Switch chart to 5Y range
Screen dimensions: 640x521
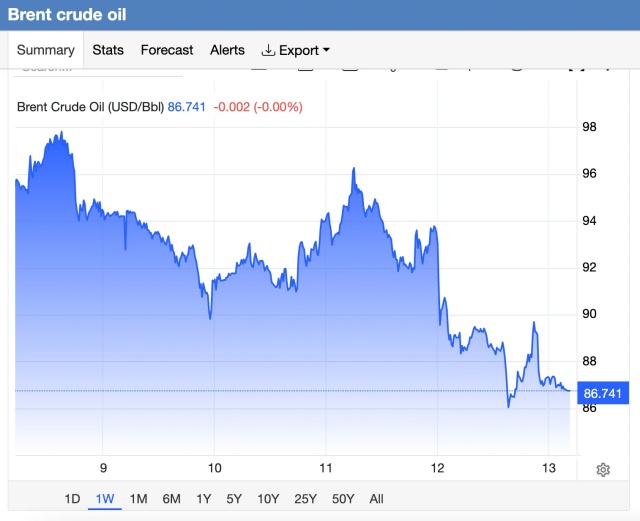click(234, 499)
